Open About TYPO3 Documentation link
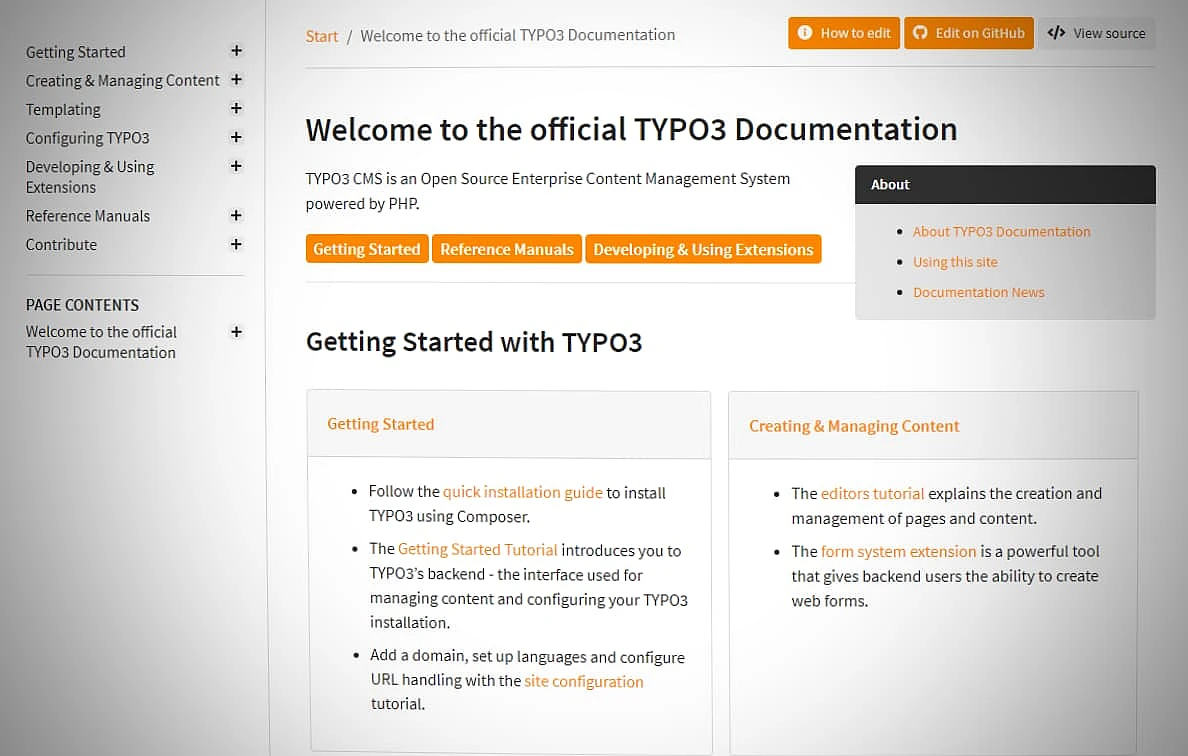 pos(1001,232)
